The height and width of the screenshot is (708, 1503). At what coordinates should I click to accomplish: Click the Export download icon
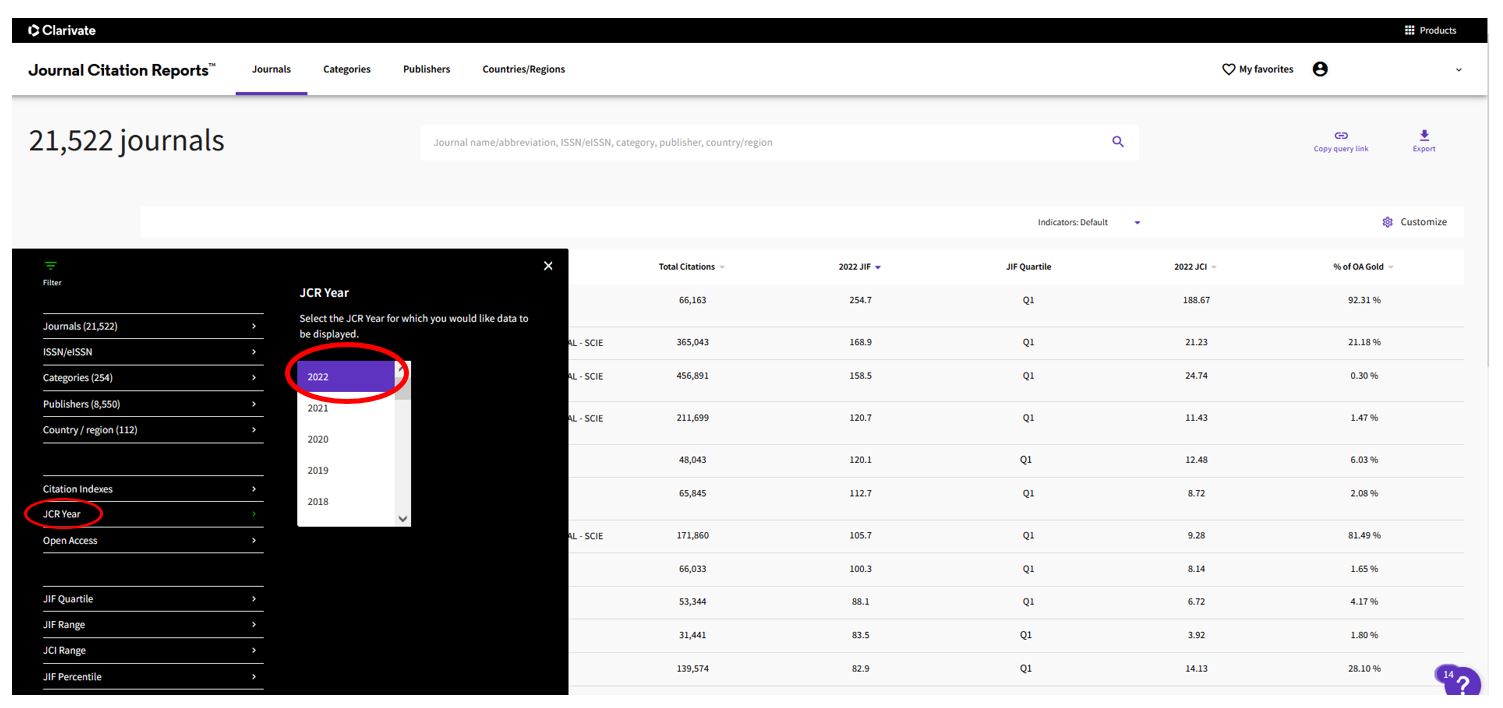1424,135
